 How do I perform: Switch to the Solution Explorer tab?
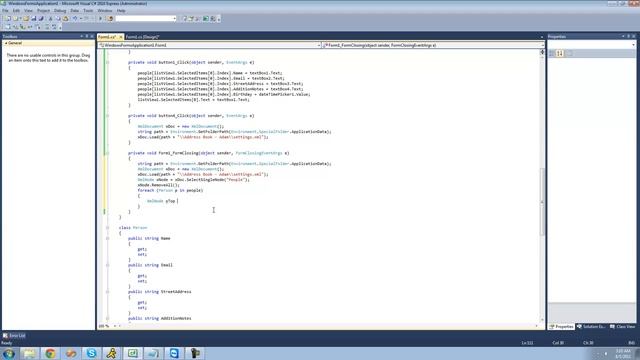click(591, 327)
